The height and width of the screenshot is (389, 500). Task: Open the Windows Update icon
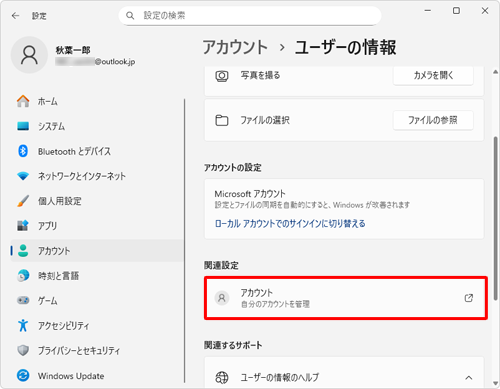click(23, 376)
